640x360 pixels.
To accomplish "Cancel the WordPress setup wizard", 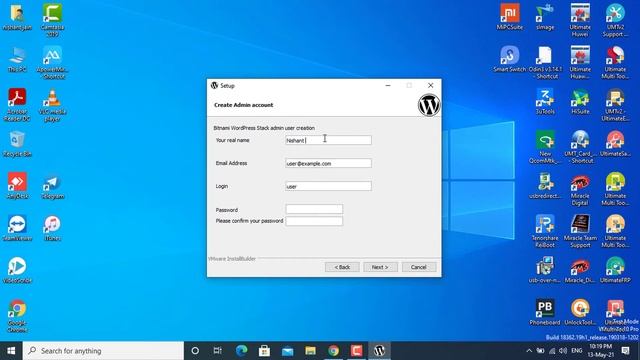I will (x=419, y=267).
